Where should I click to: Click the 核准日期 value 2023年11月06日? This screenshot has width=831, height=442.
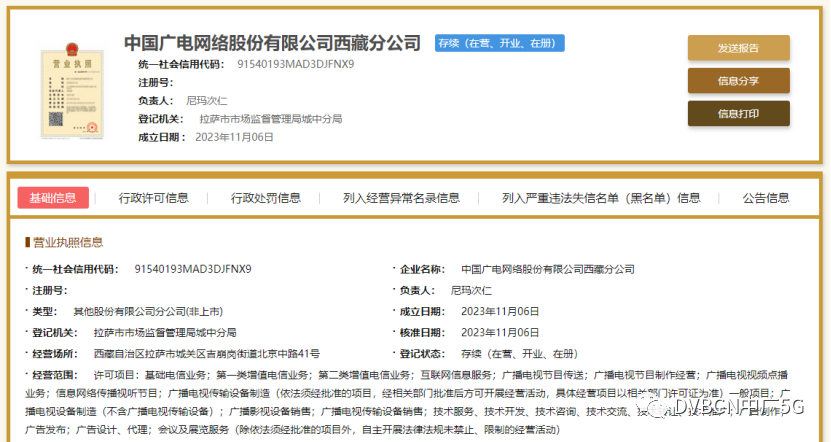[500, 333]
